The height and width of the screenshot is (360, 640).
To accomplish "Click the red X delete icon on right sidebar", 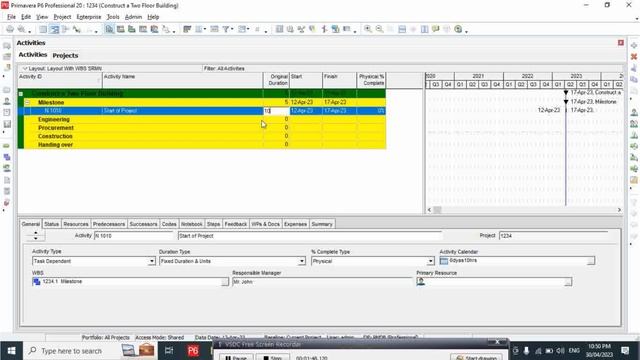I will click(634, 57).
